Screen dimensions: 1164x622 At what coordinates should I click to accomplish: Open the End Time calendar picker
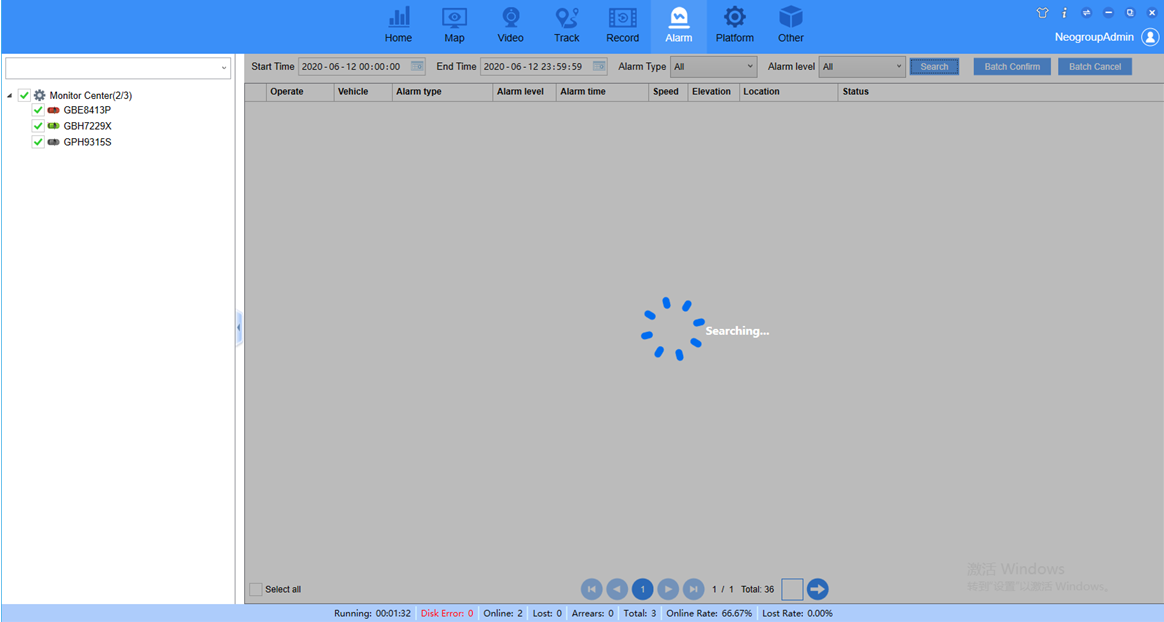pyautogui.click(x=599, y=67)
